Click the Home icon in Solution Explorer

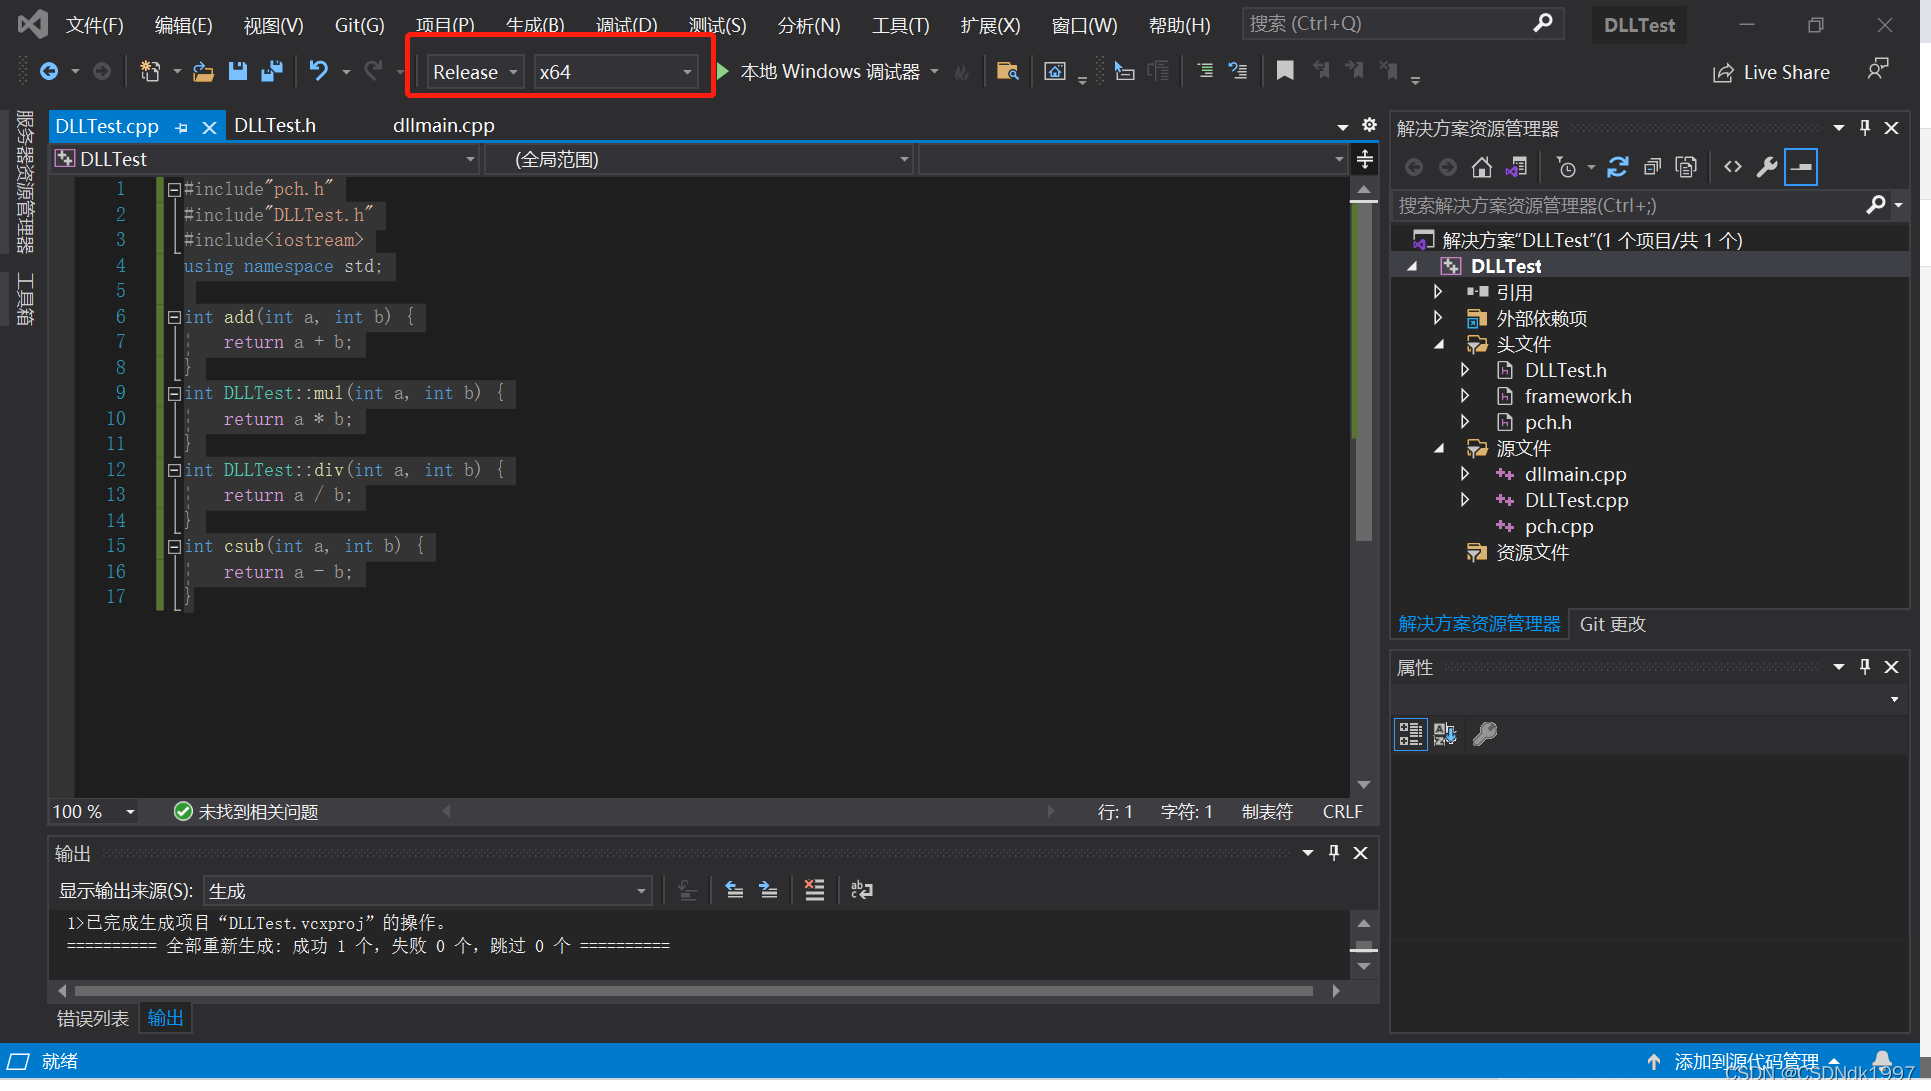tap(1482, 168)
